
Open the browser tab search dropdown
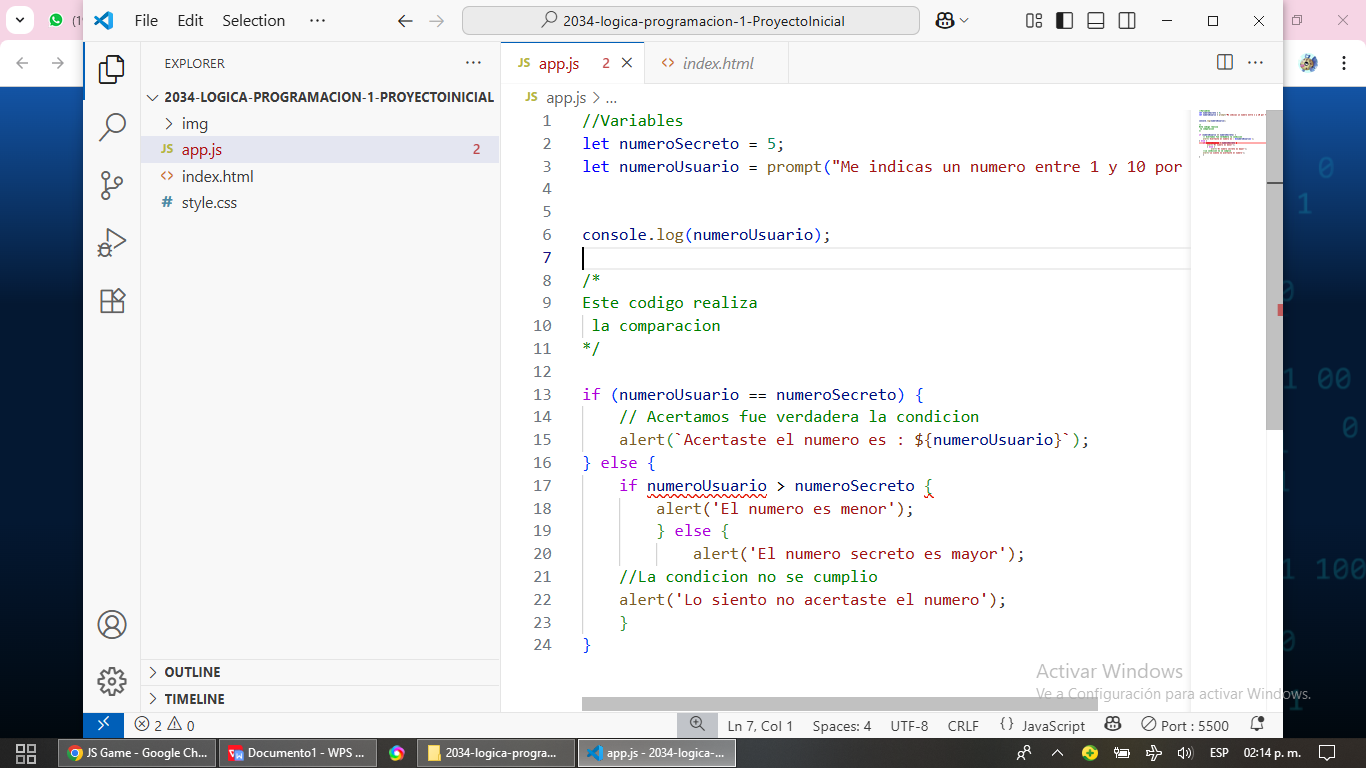coord(19,19)
